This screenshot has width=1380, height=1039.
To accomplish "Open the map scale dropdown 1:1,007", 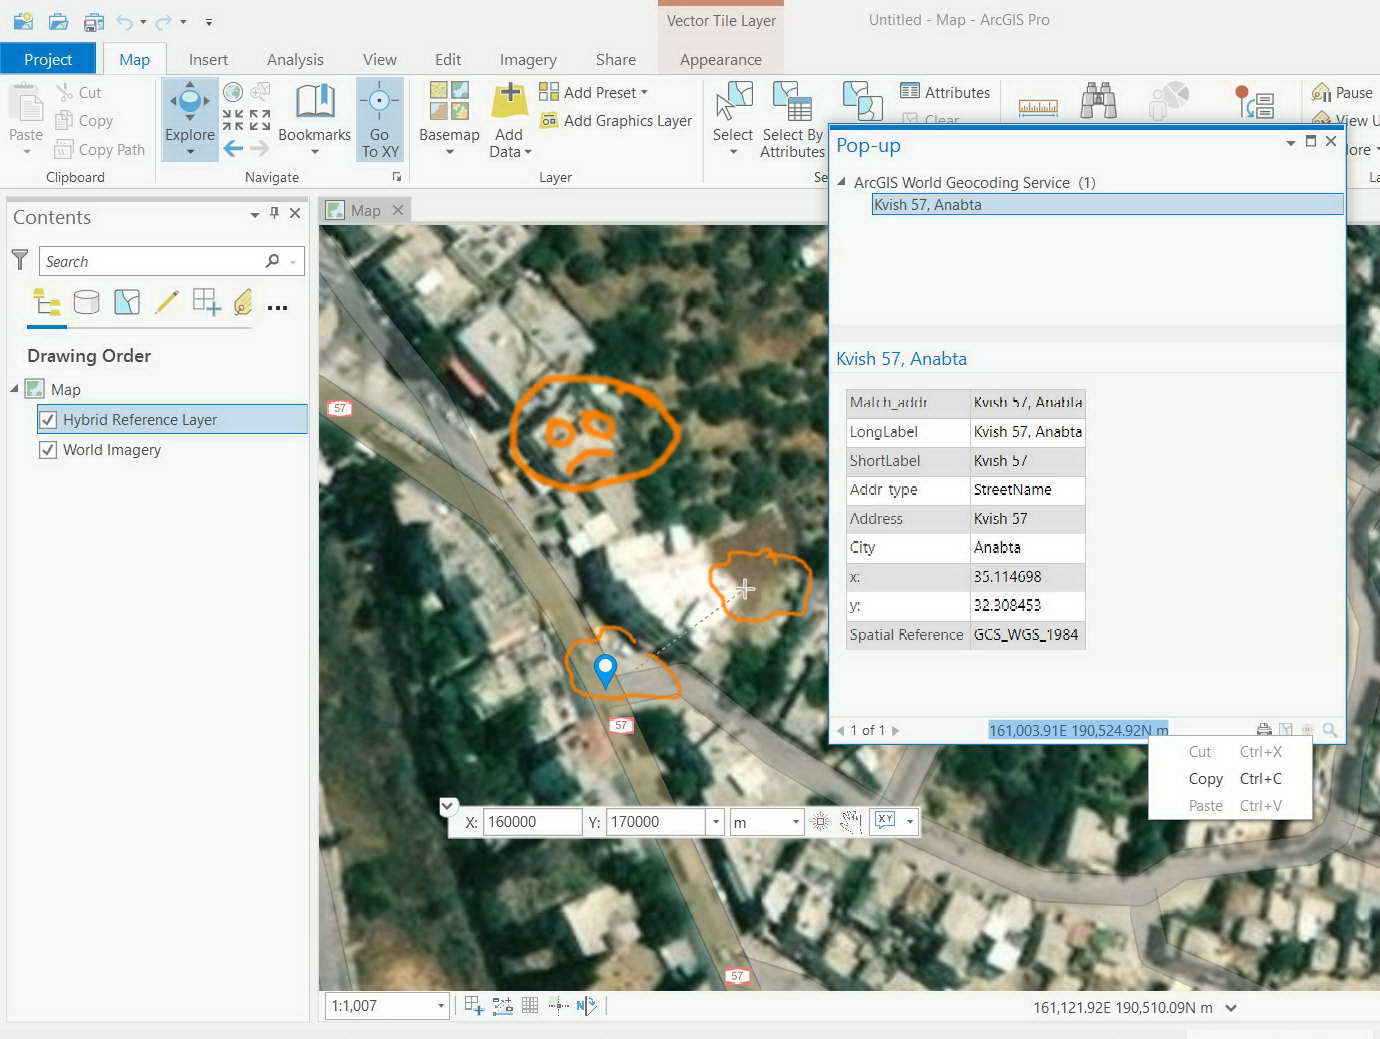I will tap(440, 1006).
